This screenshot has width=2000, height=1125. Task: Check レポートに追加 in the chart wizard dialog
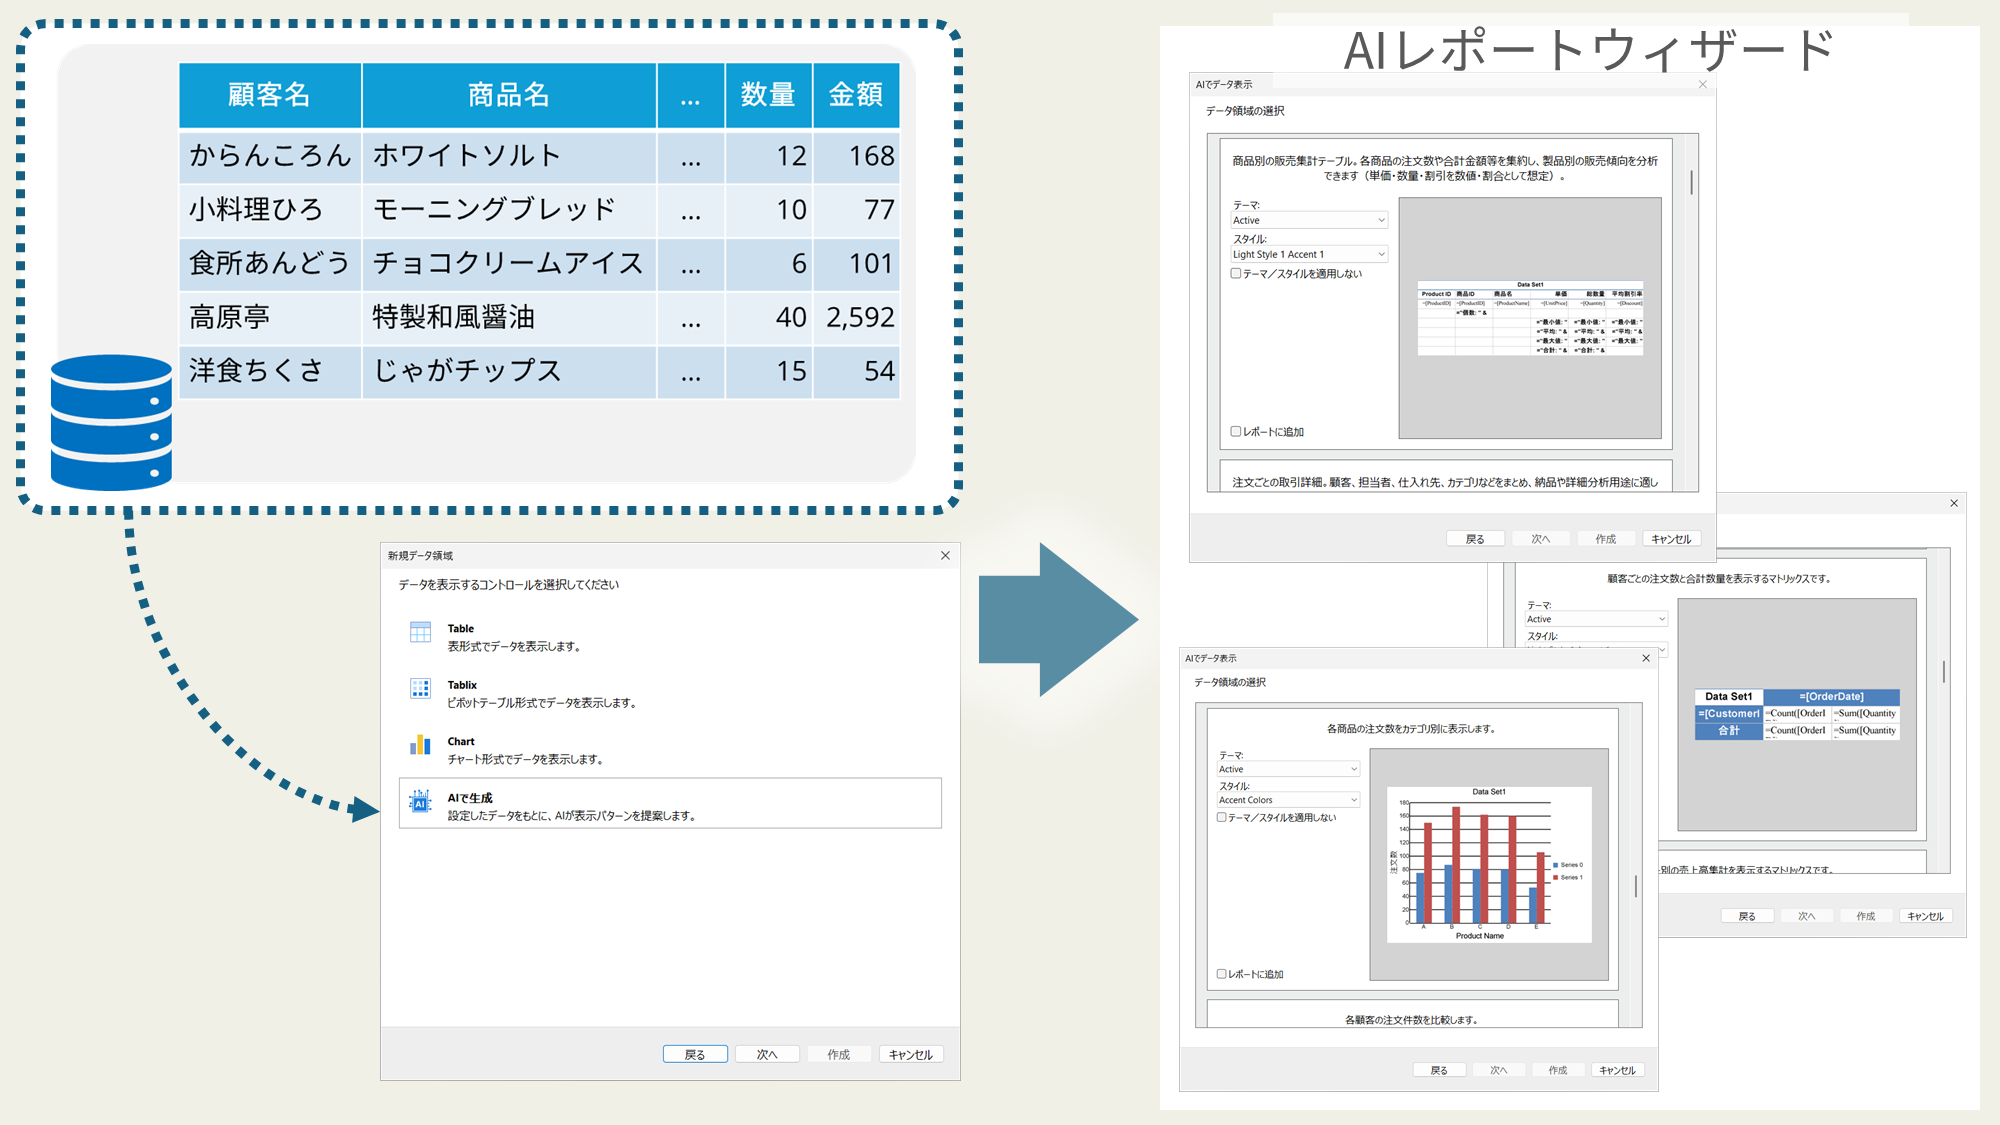point(1221,974)
